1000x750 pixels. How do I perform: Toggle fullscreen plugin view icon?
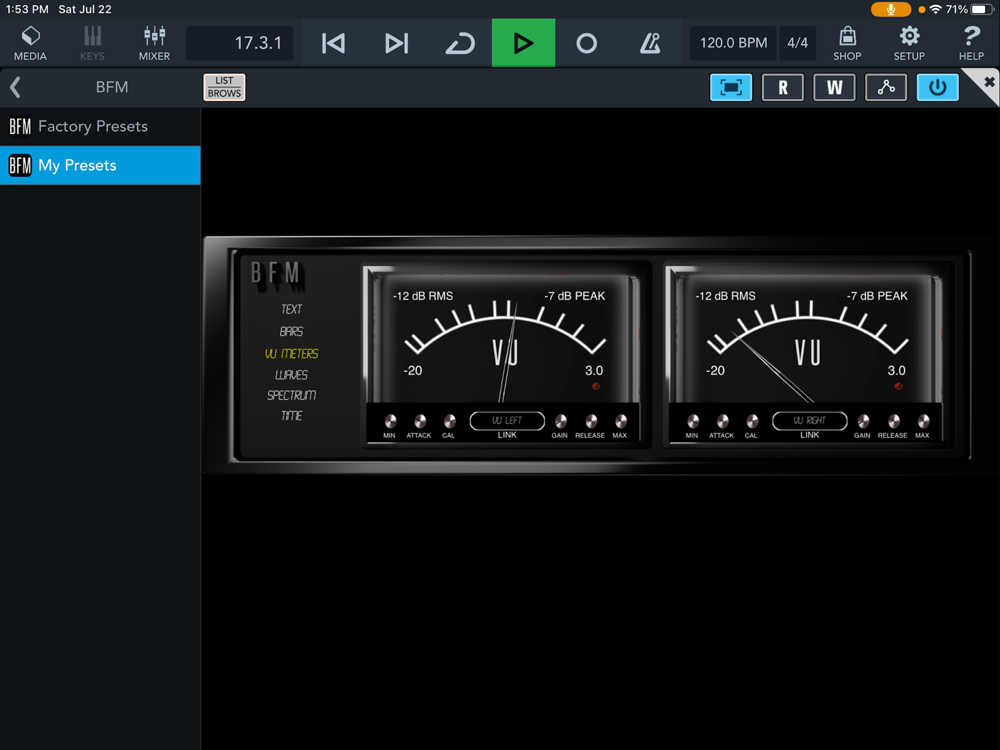click(x=731, y=87)
